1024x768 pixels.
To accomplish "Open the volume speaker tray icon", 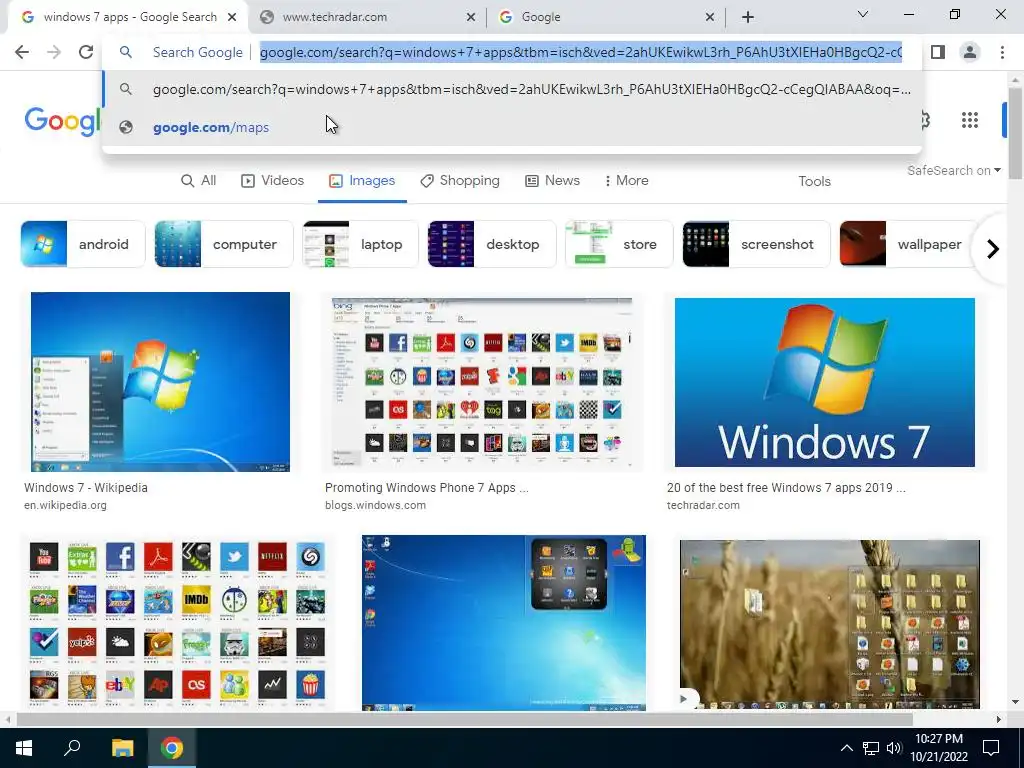I will (894, 748).
